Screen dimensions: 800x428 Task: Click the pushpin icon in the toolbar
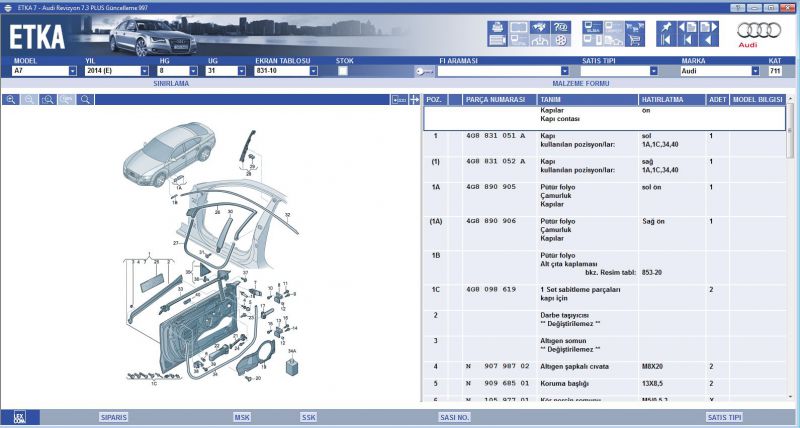pyautogui.click(x=666, y=27)
